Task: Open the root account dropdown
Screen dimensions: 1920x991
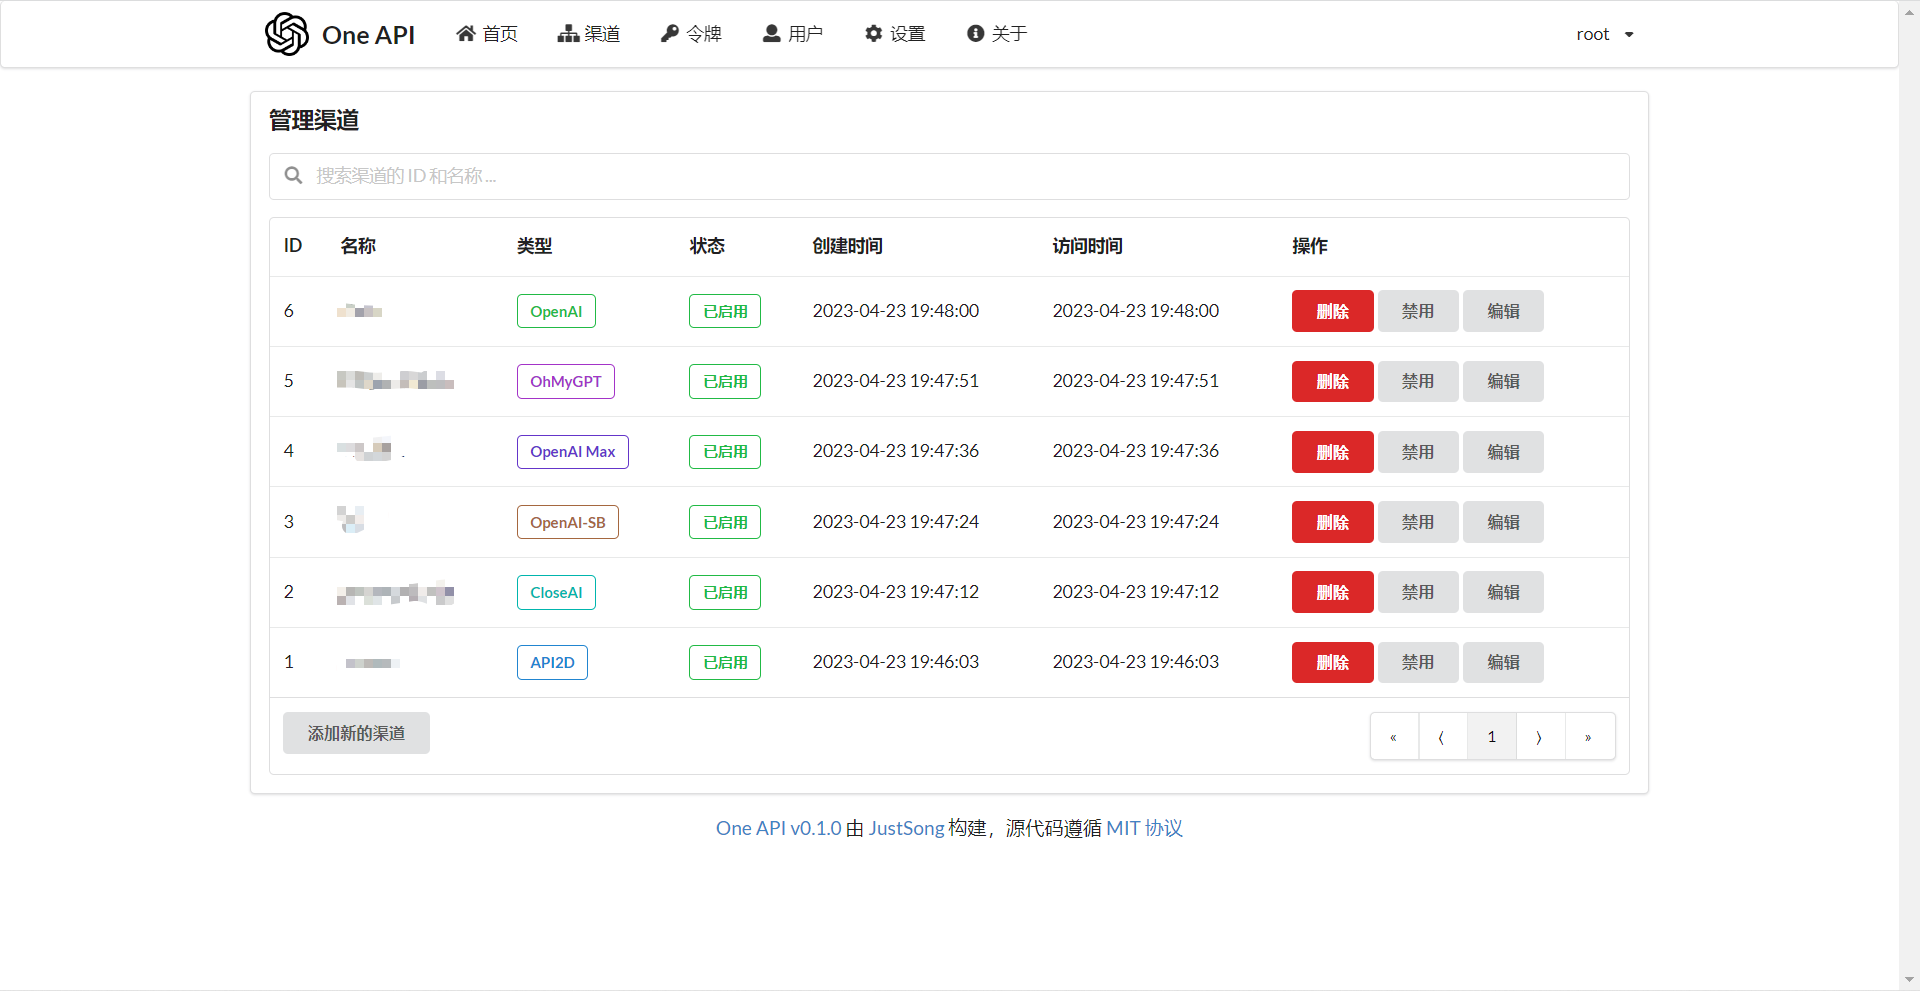Action: [1604, 33]
